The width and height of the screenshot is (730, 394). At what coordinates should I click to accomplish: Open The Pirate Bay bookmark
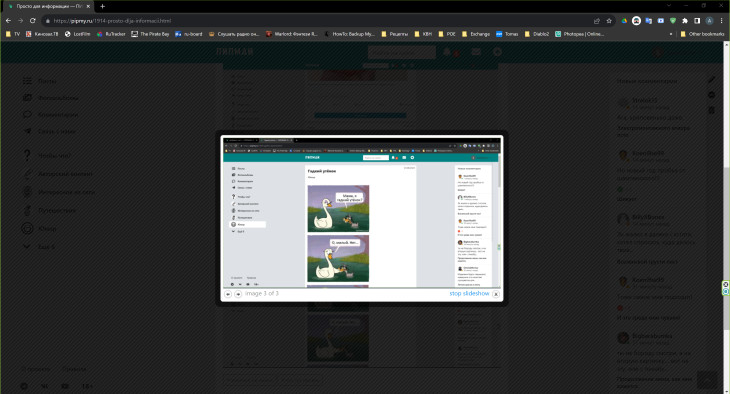[150, 34]
